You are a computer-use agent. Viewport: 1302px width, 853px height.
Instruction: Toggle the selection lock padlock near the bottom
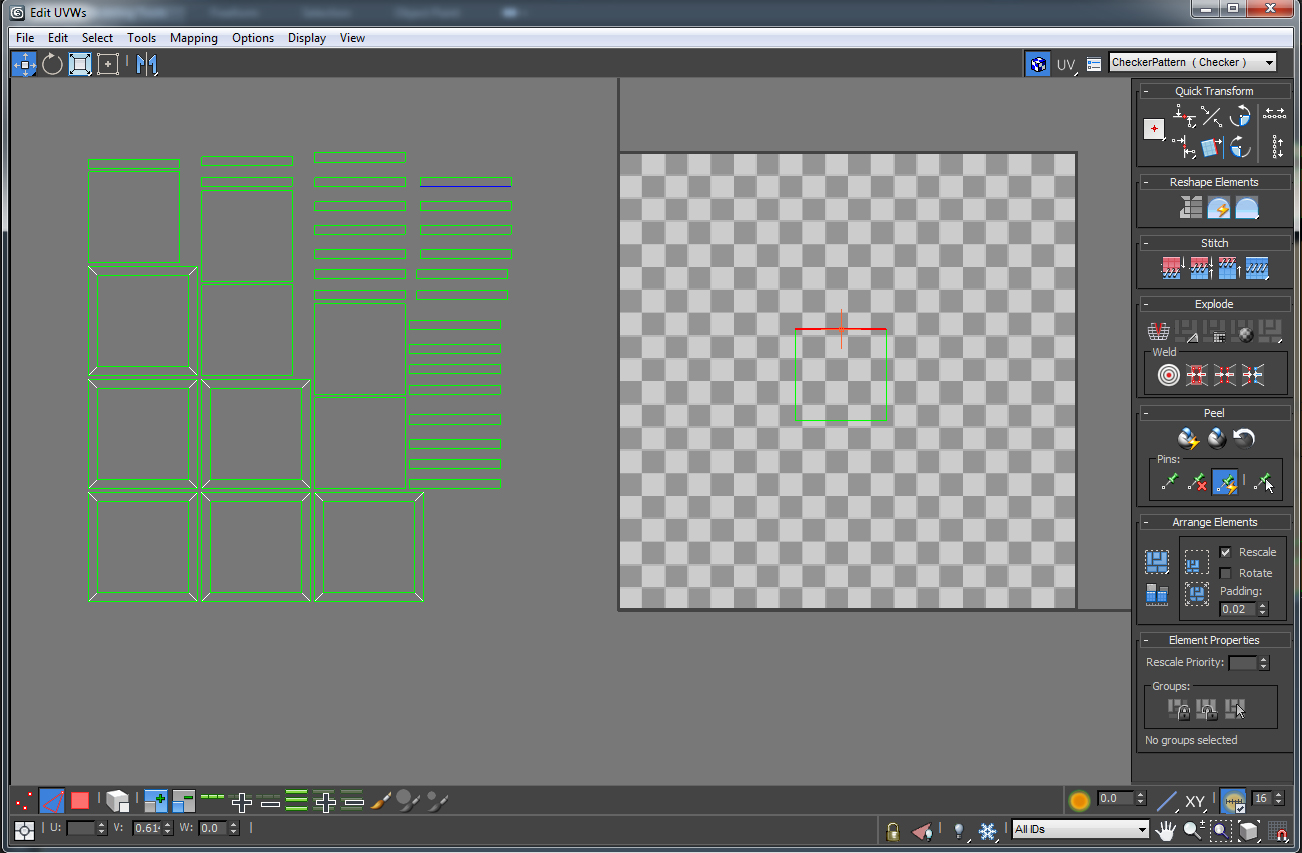point(891,831)
